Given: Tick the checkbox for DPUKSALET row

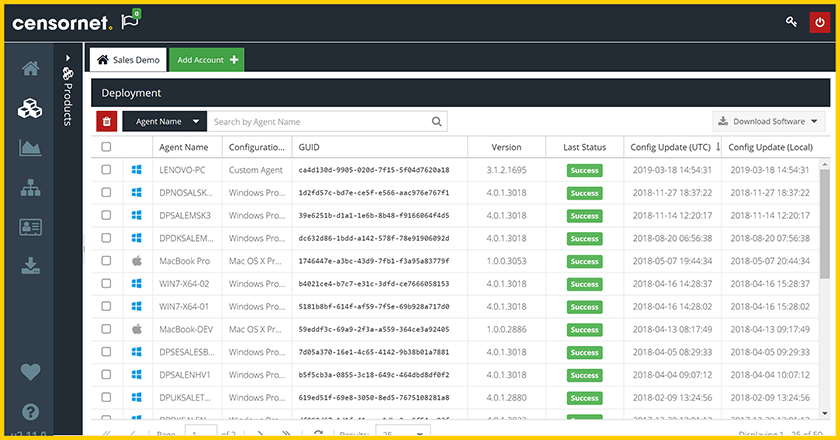Looking at the screenshot, I should (x=106, y=397).
